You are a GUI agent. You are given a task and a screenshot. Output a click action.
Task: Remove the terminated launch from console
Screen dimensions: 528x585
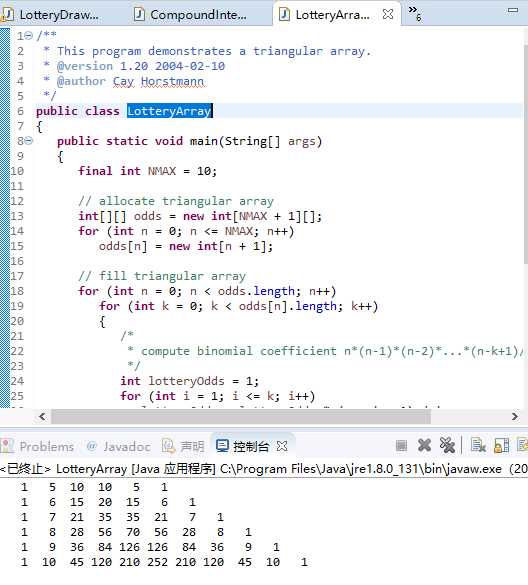coord(424,445)
